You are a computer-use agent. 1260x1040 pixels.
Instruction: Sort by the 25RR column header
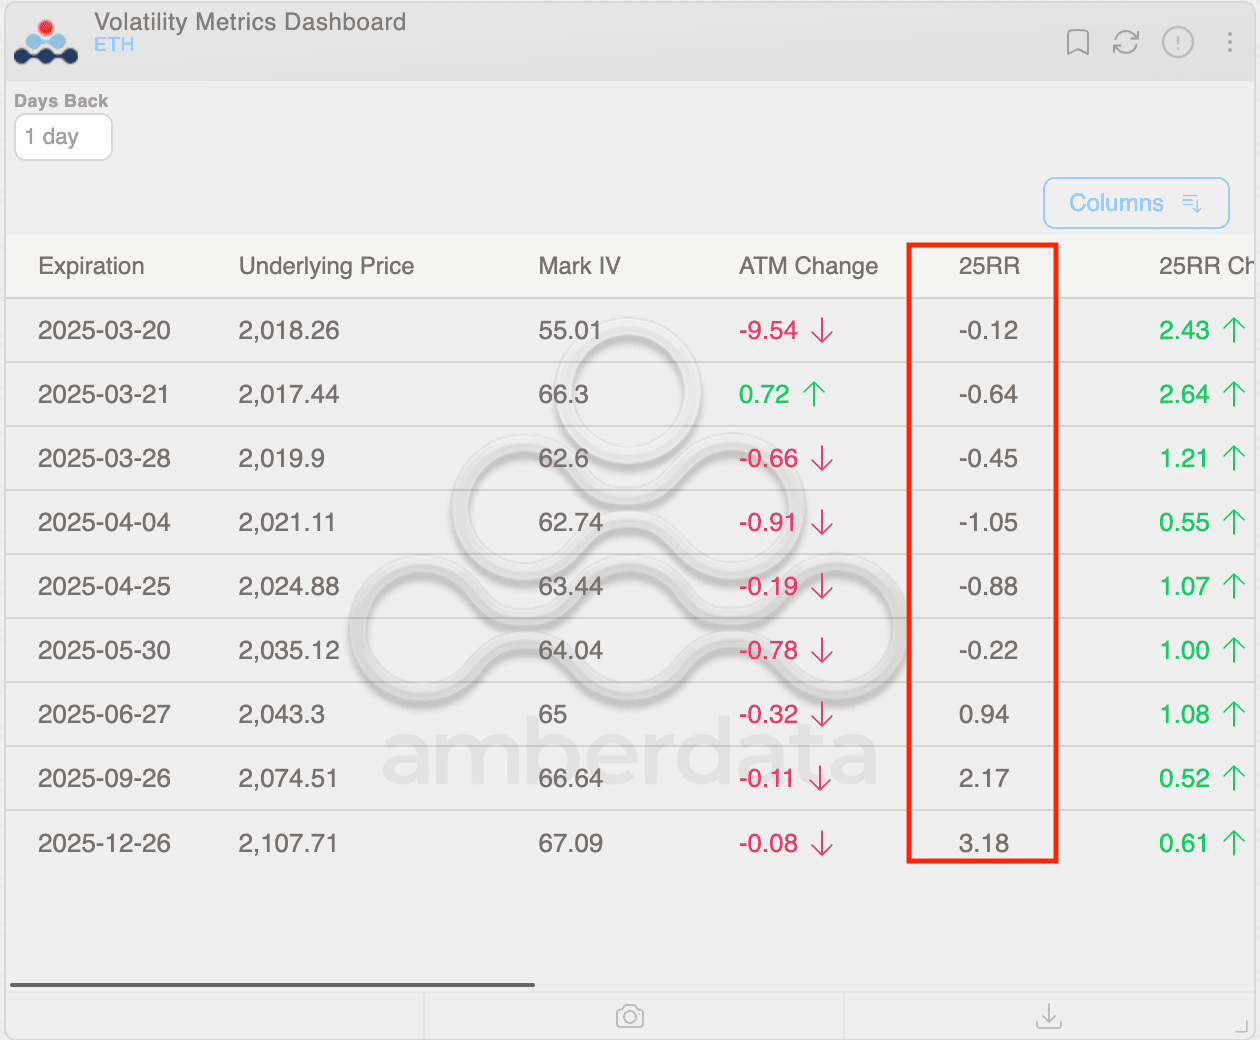[x=989, y=266]
